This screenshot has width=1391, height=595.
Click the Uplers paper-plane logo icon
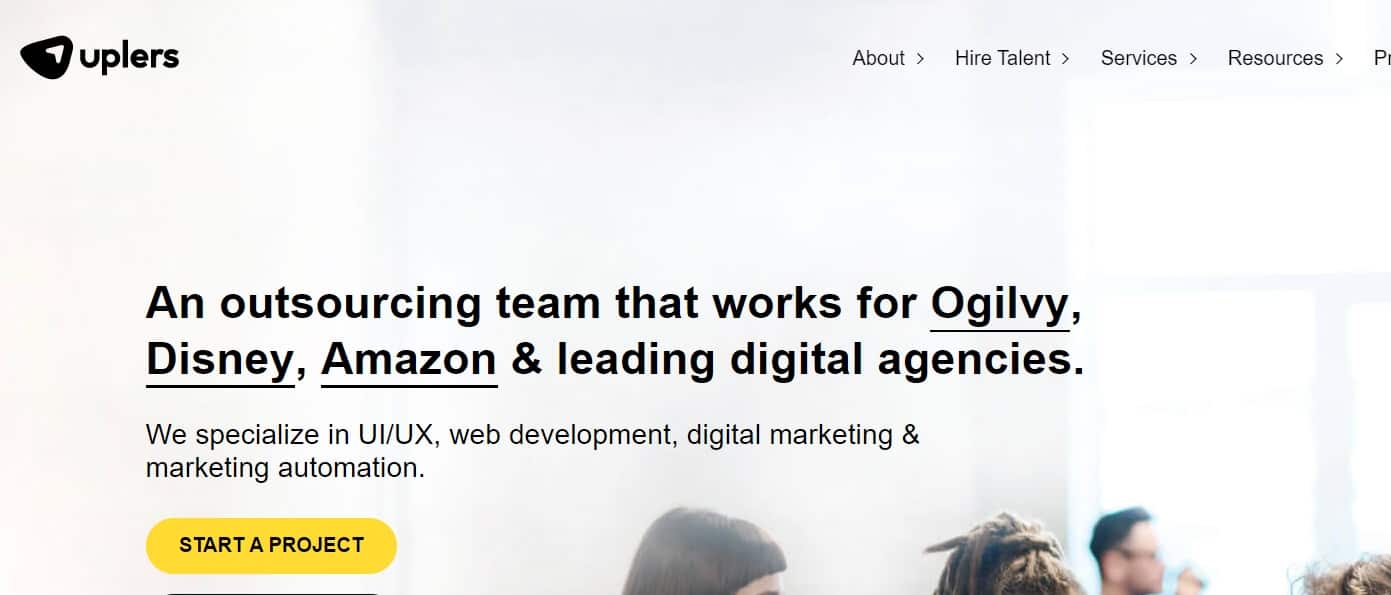click(46, 57)
